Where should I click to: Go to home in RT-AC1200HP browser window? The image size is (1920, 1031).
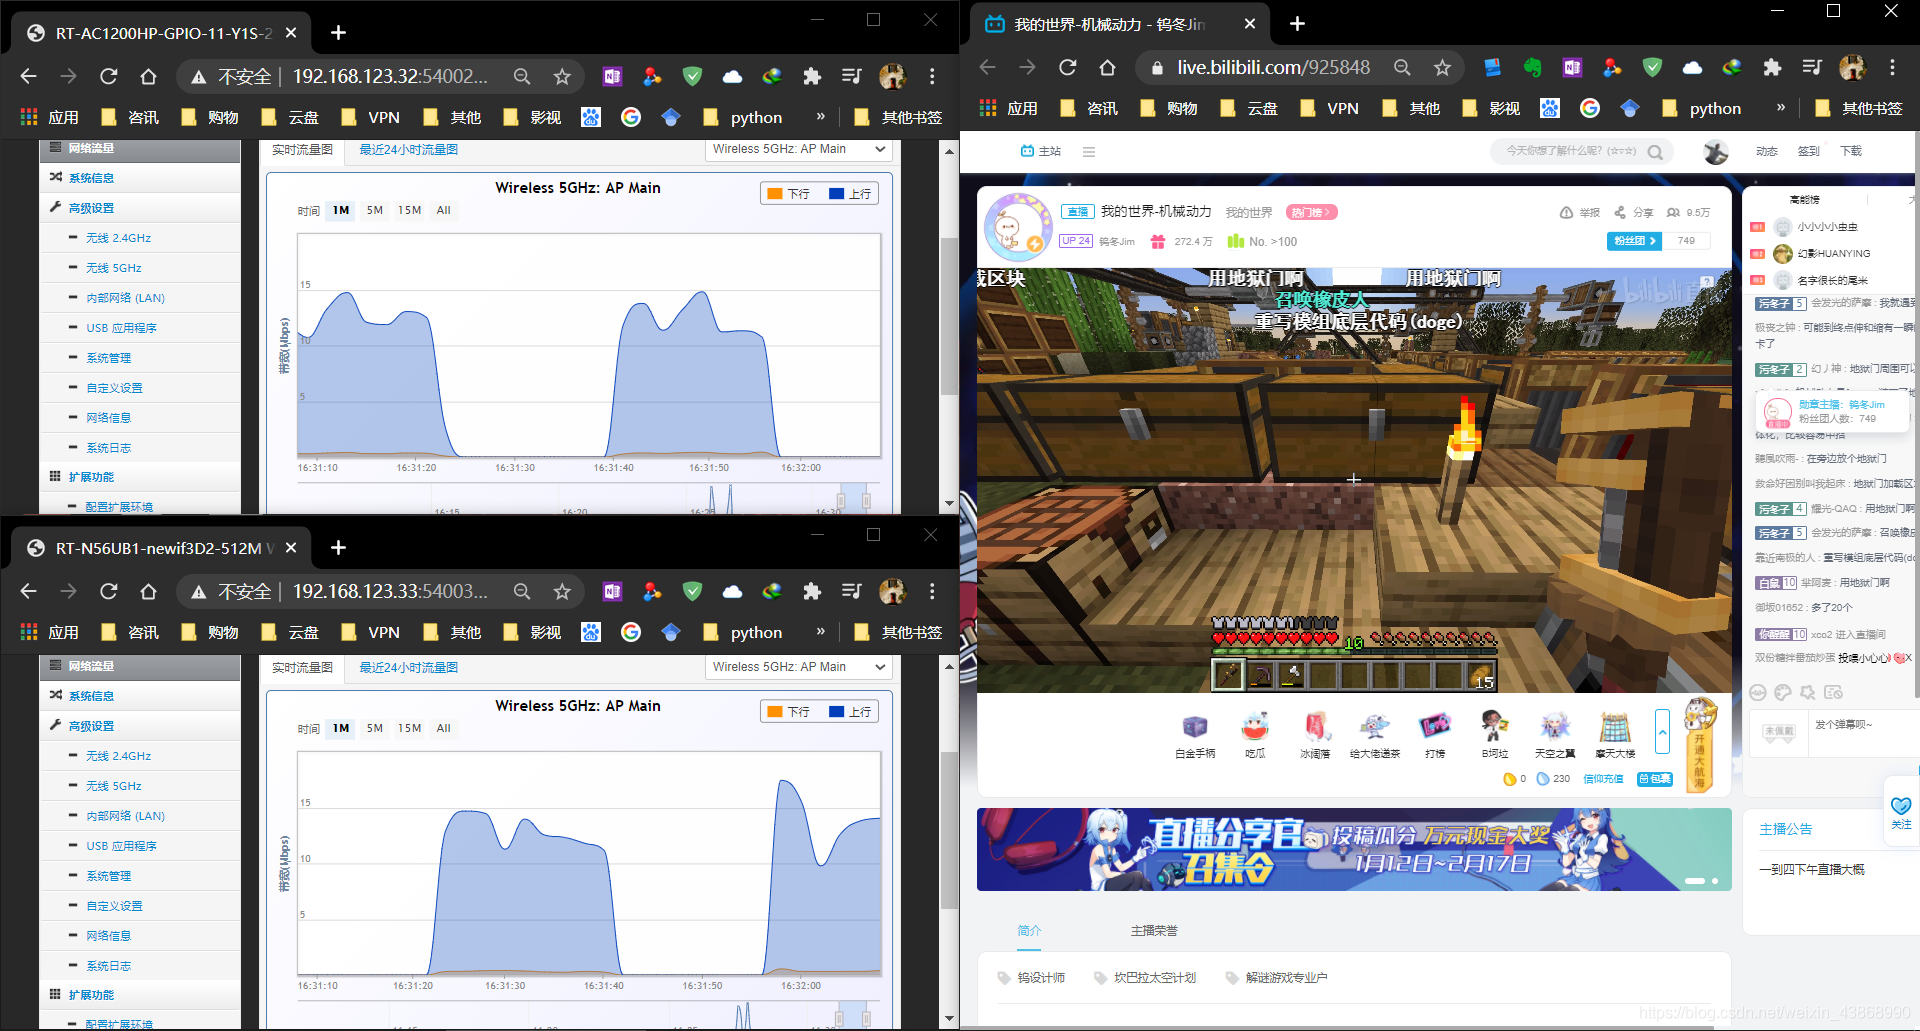click(x=148, y=76)
